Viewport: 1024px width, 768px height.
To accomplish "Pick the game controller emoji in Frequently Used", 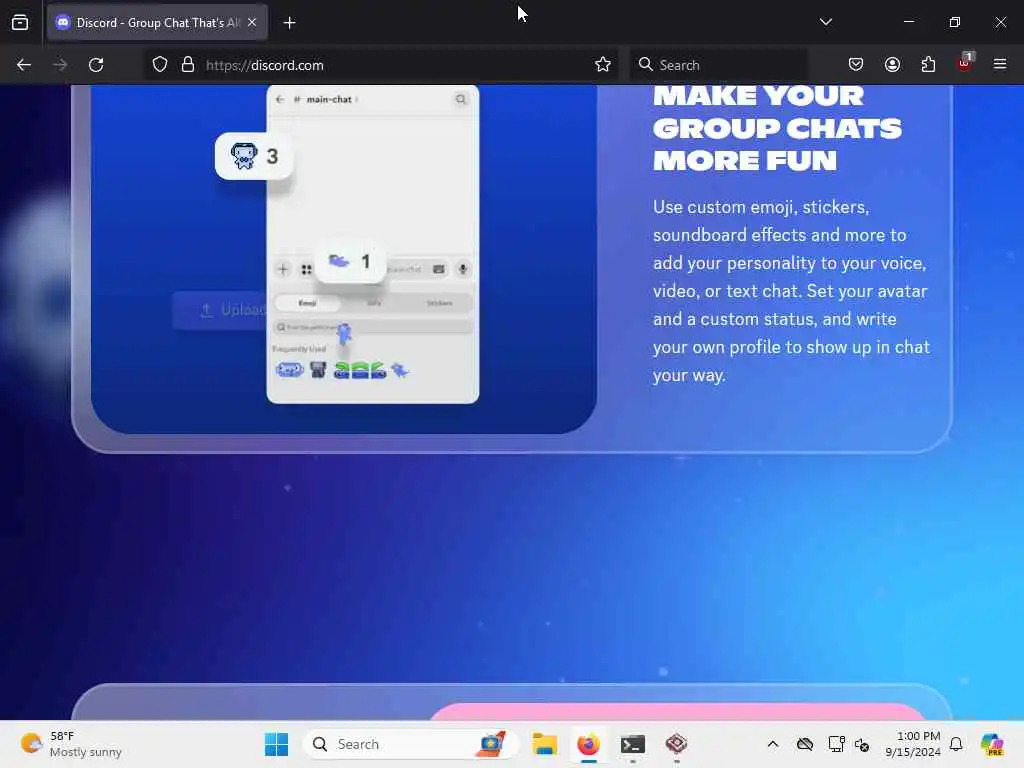I will (x=289, y=370).
